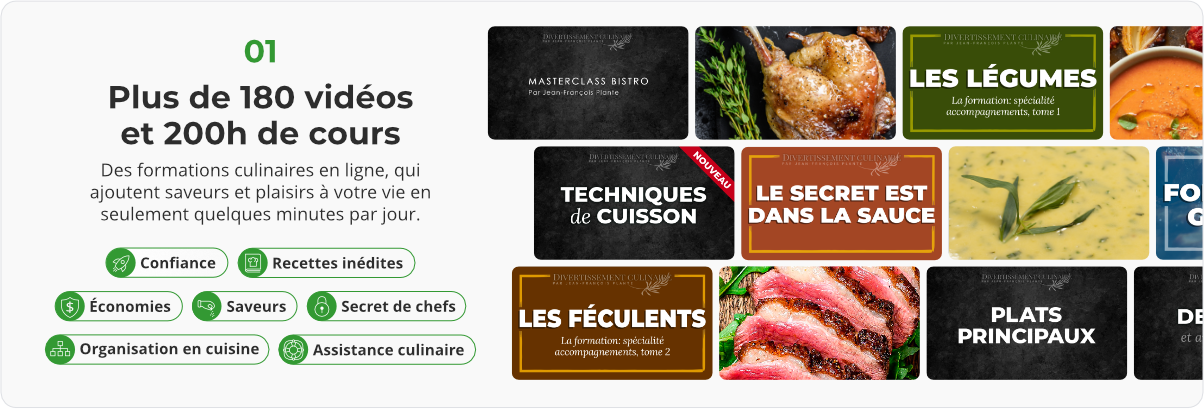Click the shield dollar icon beside Économies

click(x=69, y=306)
